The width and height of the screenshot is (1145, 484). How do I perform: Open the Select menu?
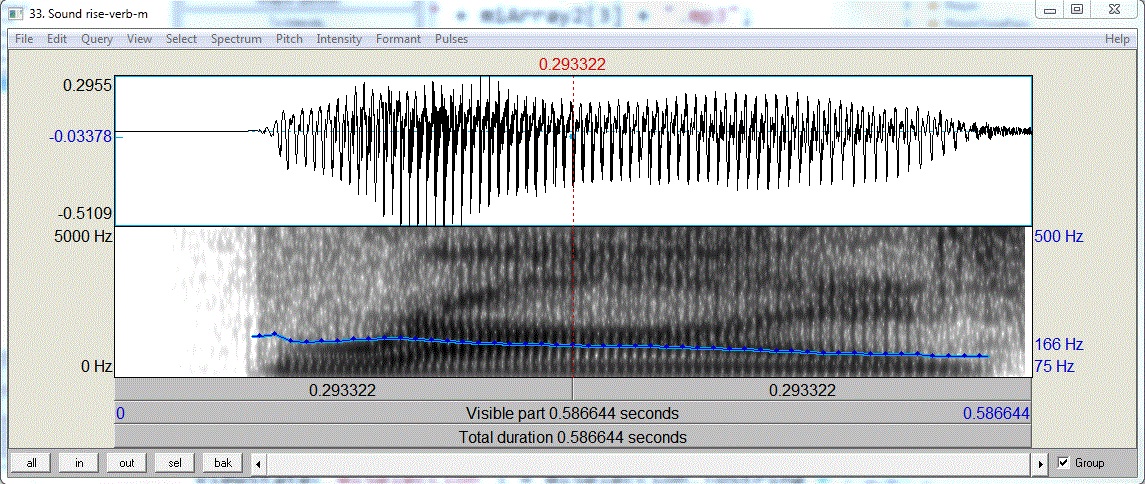click(182, 39)
